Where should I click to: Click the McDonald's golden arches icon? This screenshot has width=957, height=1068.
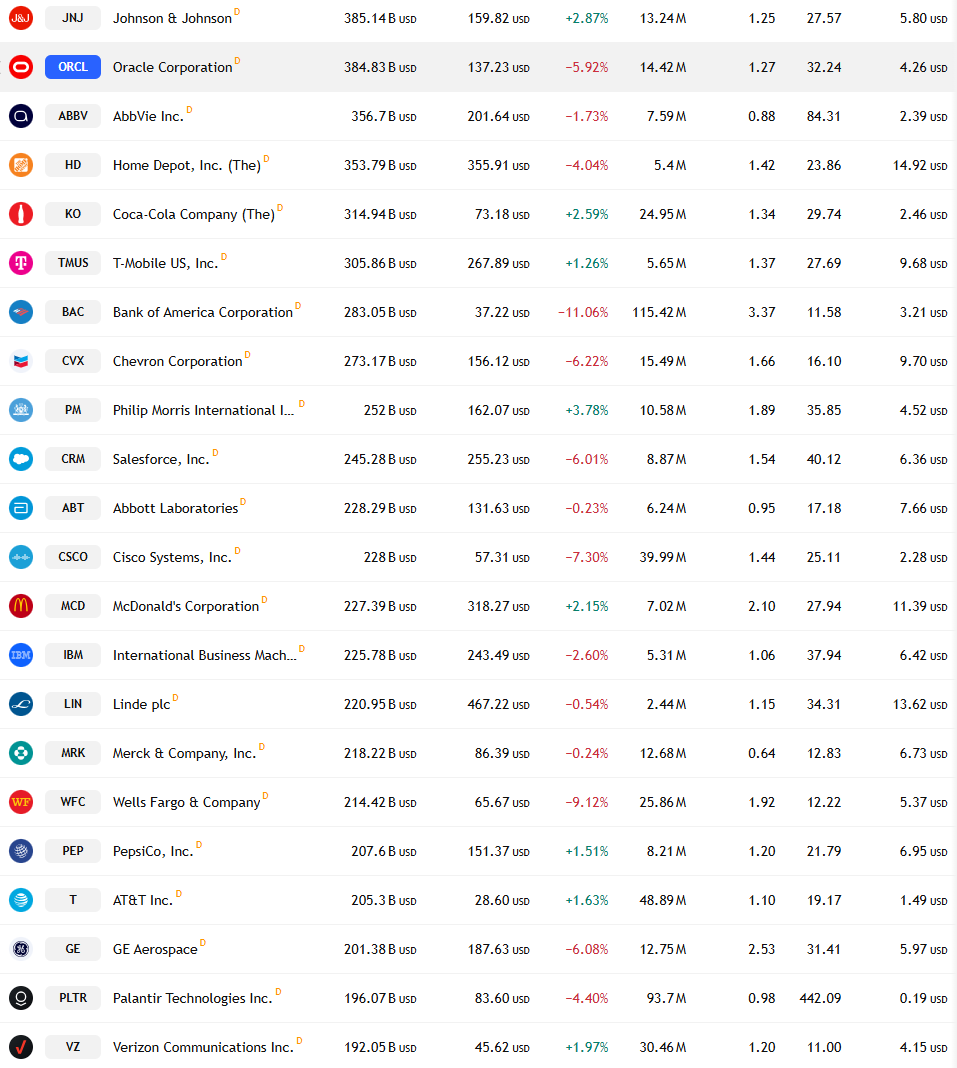point(21,606)
